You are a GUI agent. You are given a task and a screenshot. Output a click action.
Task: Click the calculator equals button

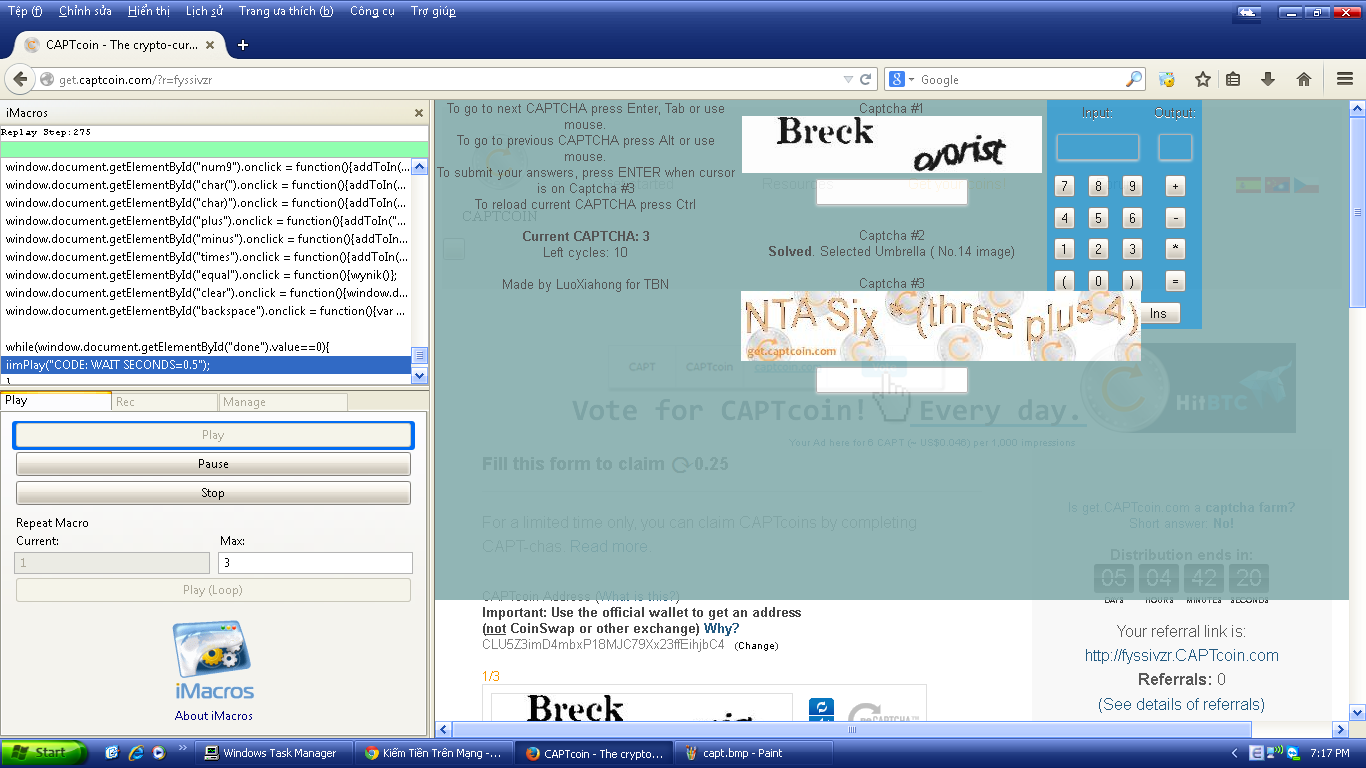1175,281
